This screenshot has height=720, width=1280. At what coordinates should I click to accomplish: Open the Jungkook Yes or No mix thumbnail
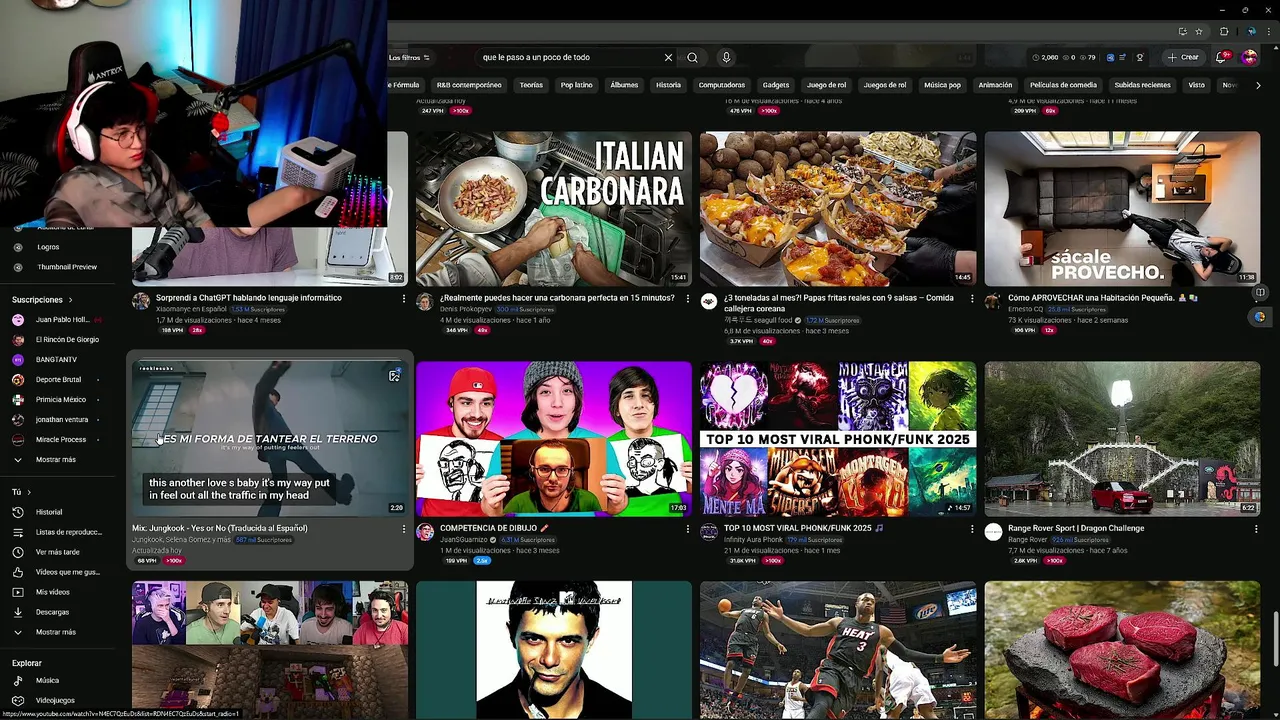[x=270, y=439]
